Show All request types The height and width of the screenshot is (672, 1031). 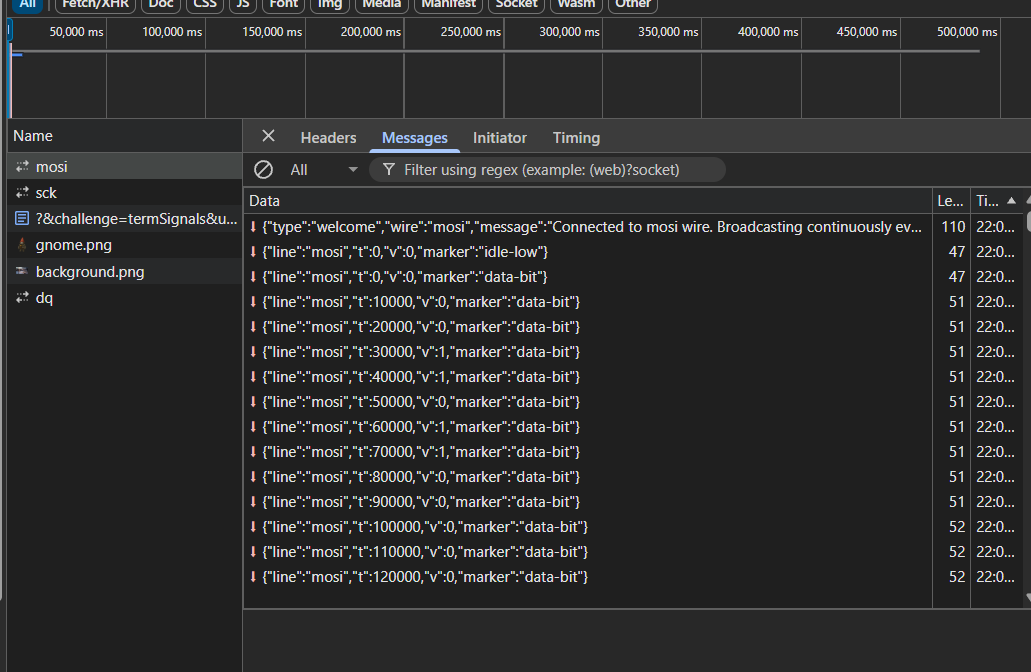pyautogui.click(x=28, y=4)
